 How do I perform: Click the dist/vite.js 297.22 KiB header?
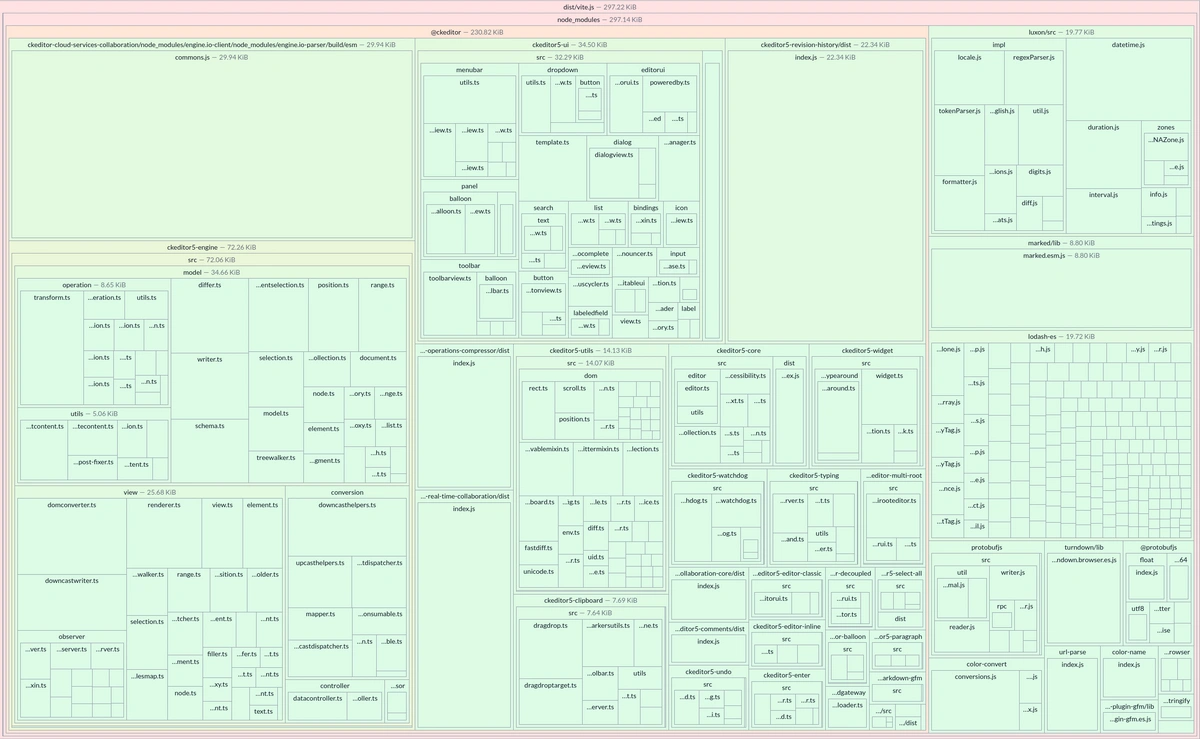click(x=600, y=7)
